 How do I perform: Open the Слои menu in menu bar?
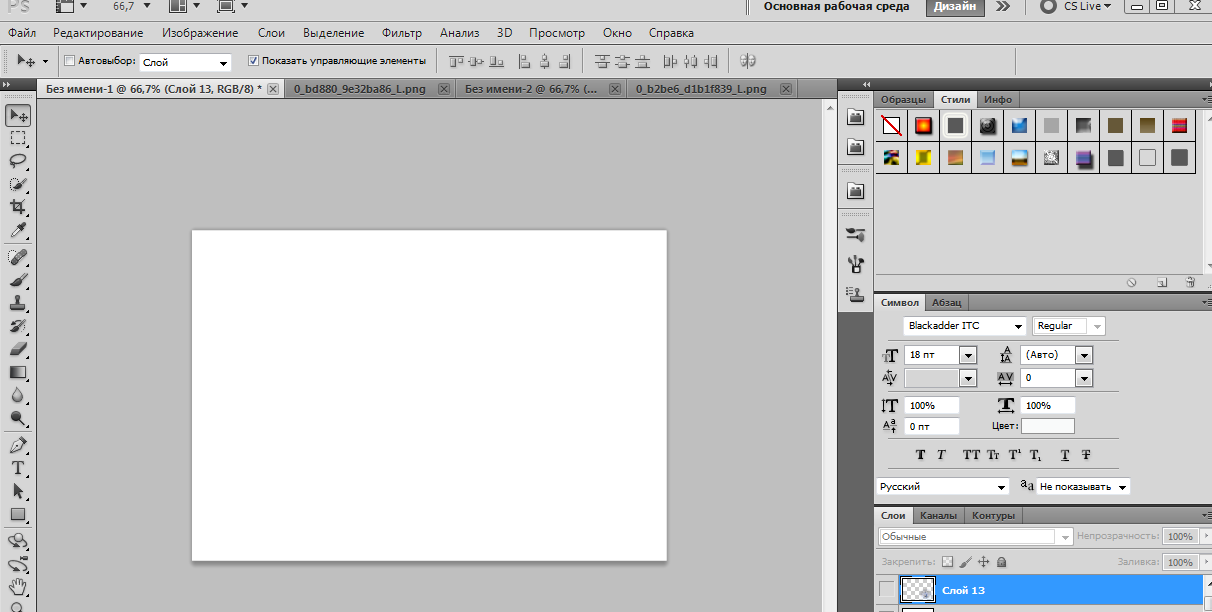tap(271, 33)
